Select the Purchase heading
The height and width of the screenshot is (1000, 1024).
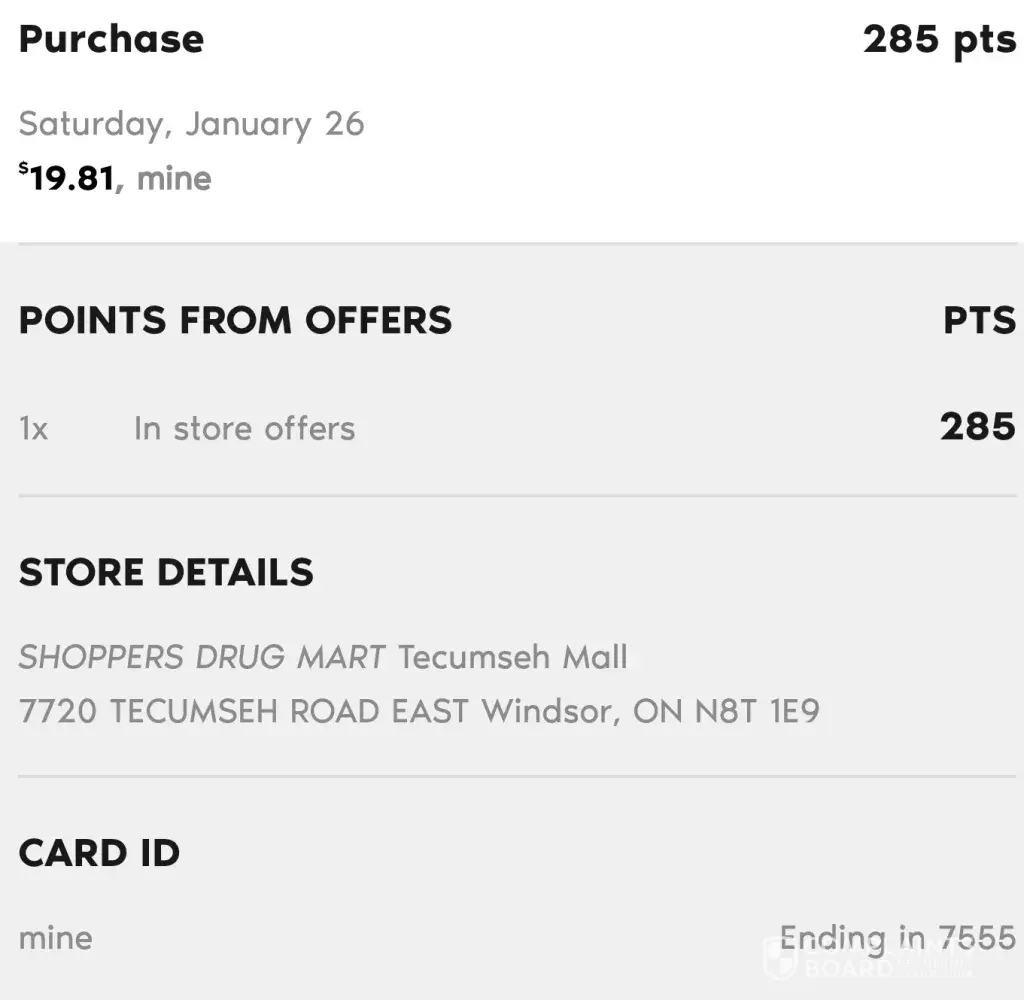[x=111, y=39]
